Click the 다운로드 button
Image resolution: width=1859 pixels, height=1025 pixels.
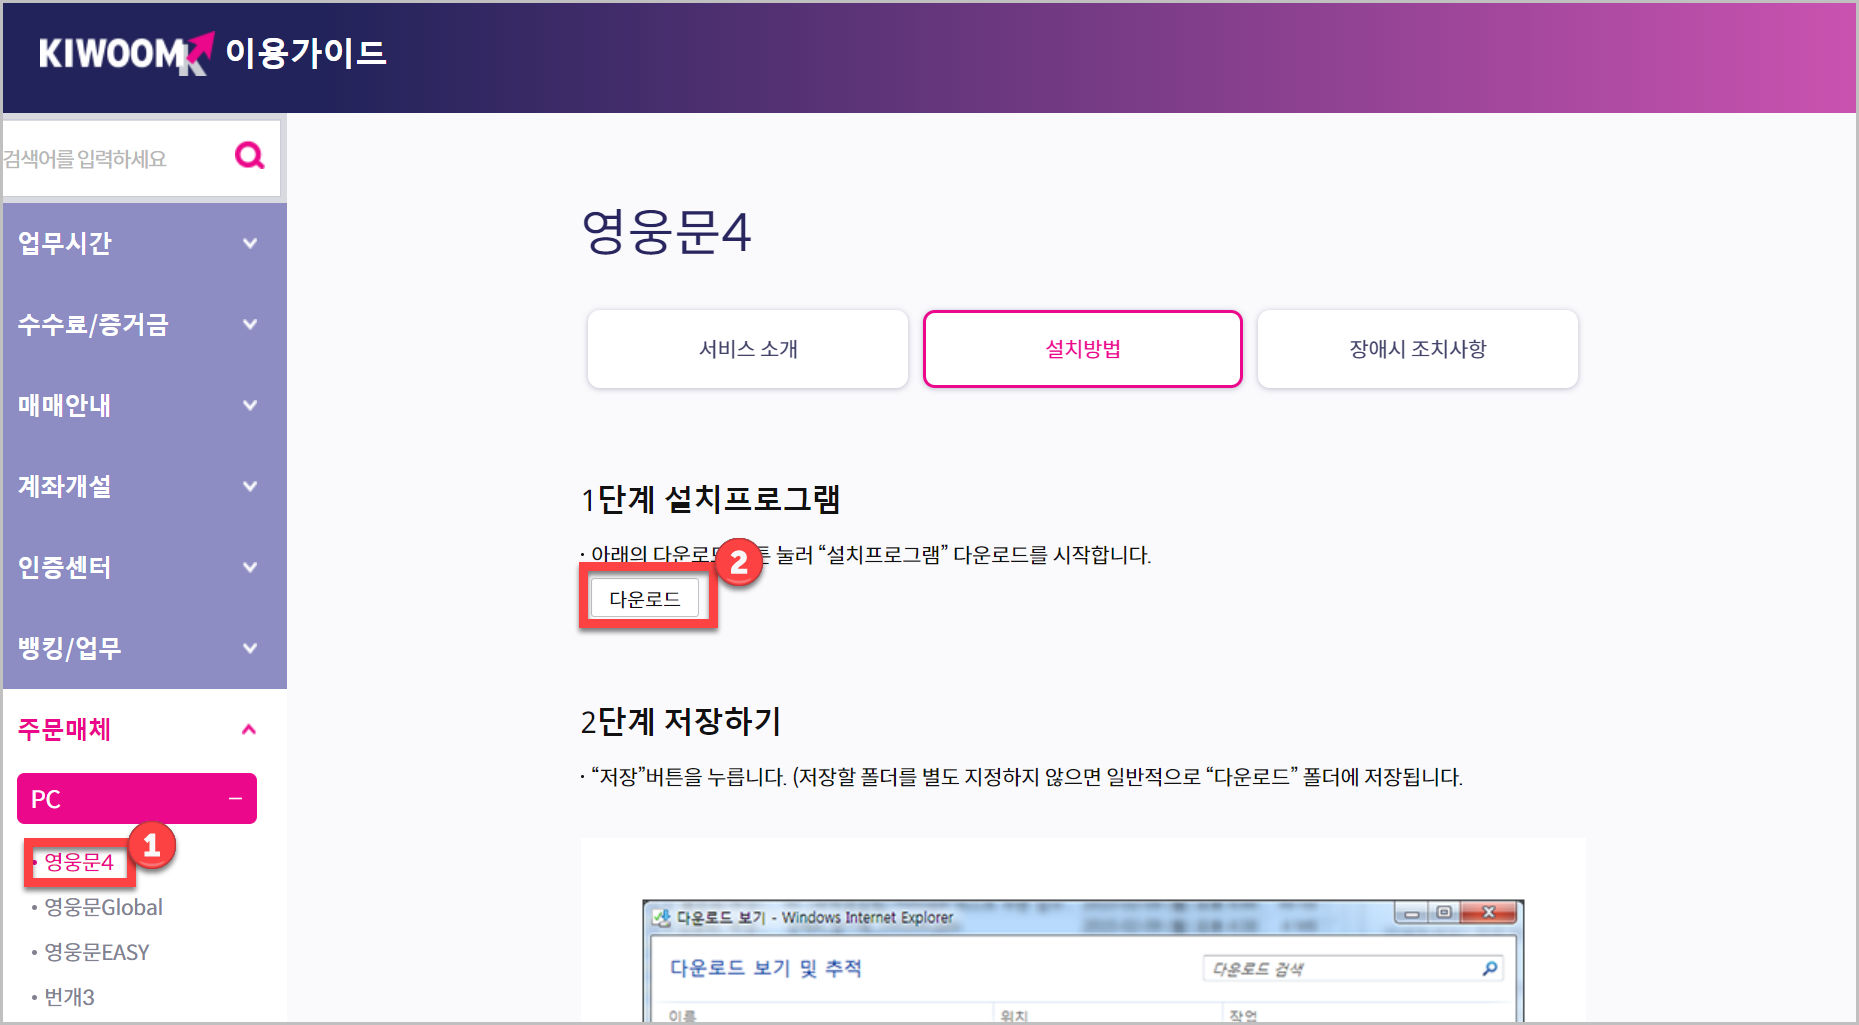click(x=645, y=598)
